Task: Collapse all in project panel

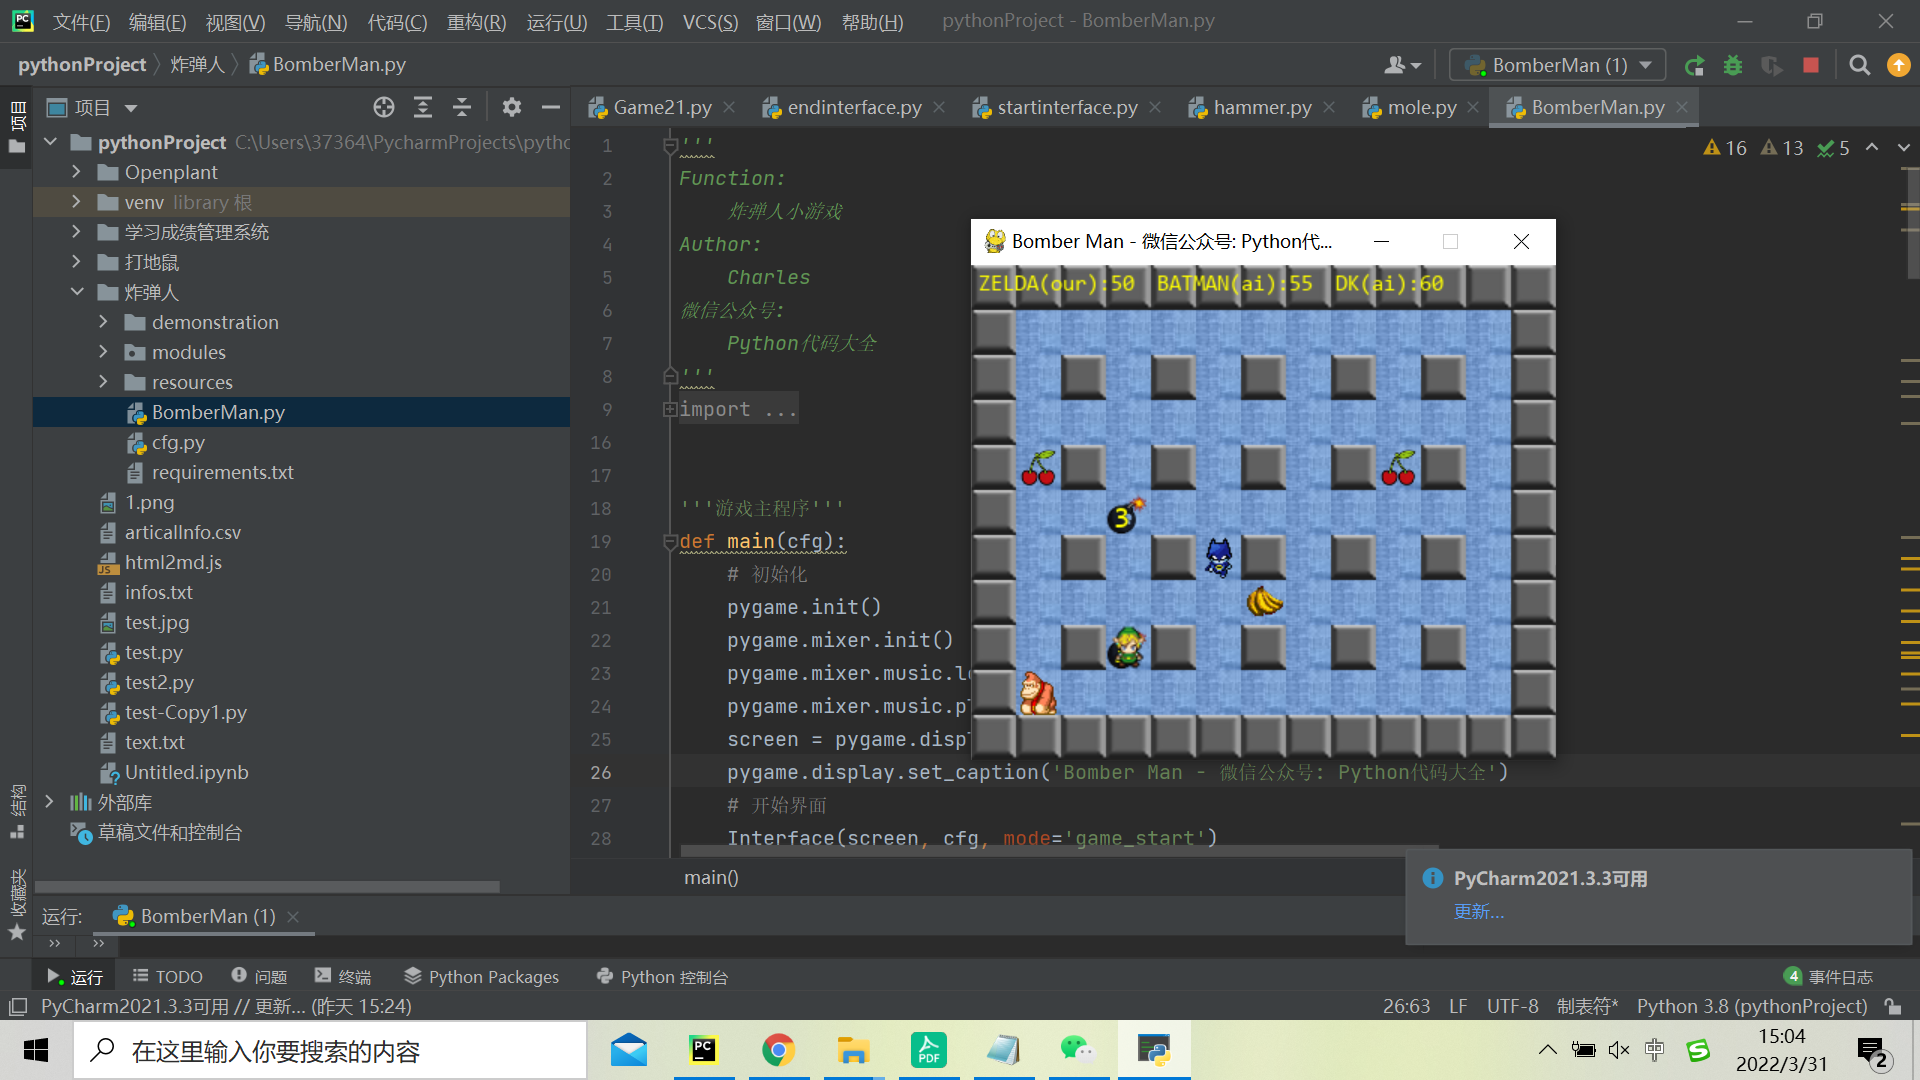Action: 462,107
